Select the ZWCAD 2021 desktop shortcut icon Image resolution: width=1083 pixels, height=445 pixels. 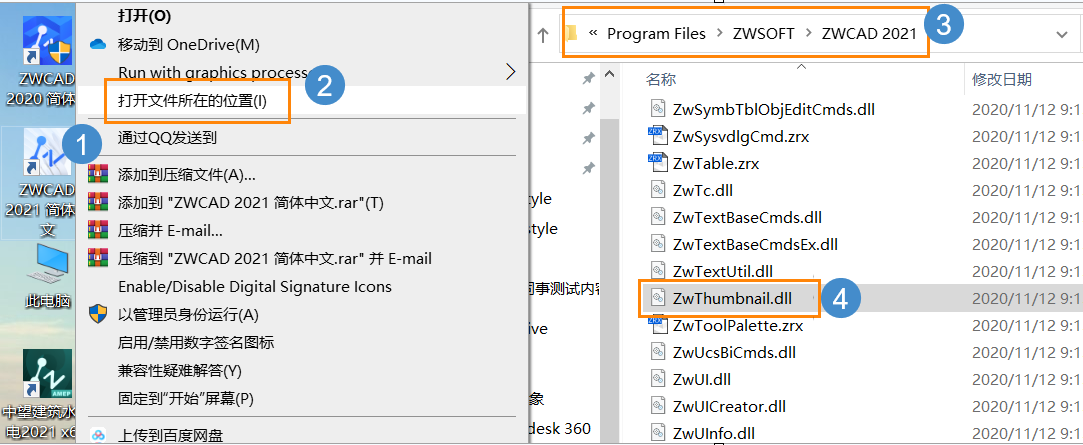pyautogui.click(x=48, y=152)
